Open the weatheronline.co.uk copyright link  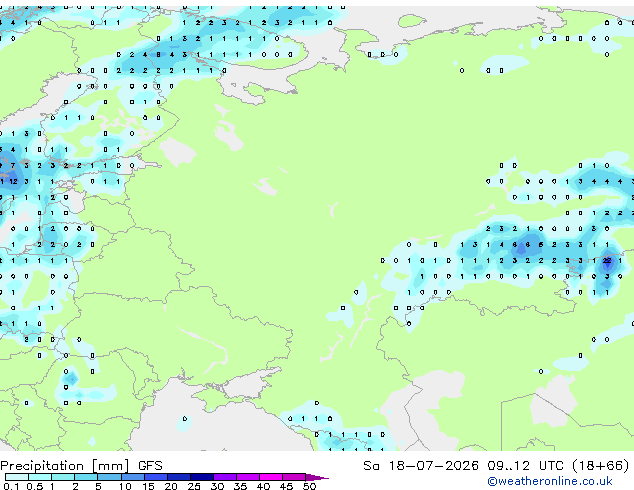point(550,481)
